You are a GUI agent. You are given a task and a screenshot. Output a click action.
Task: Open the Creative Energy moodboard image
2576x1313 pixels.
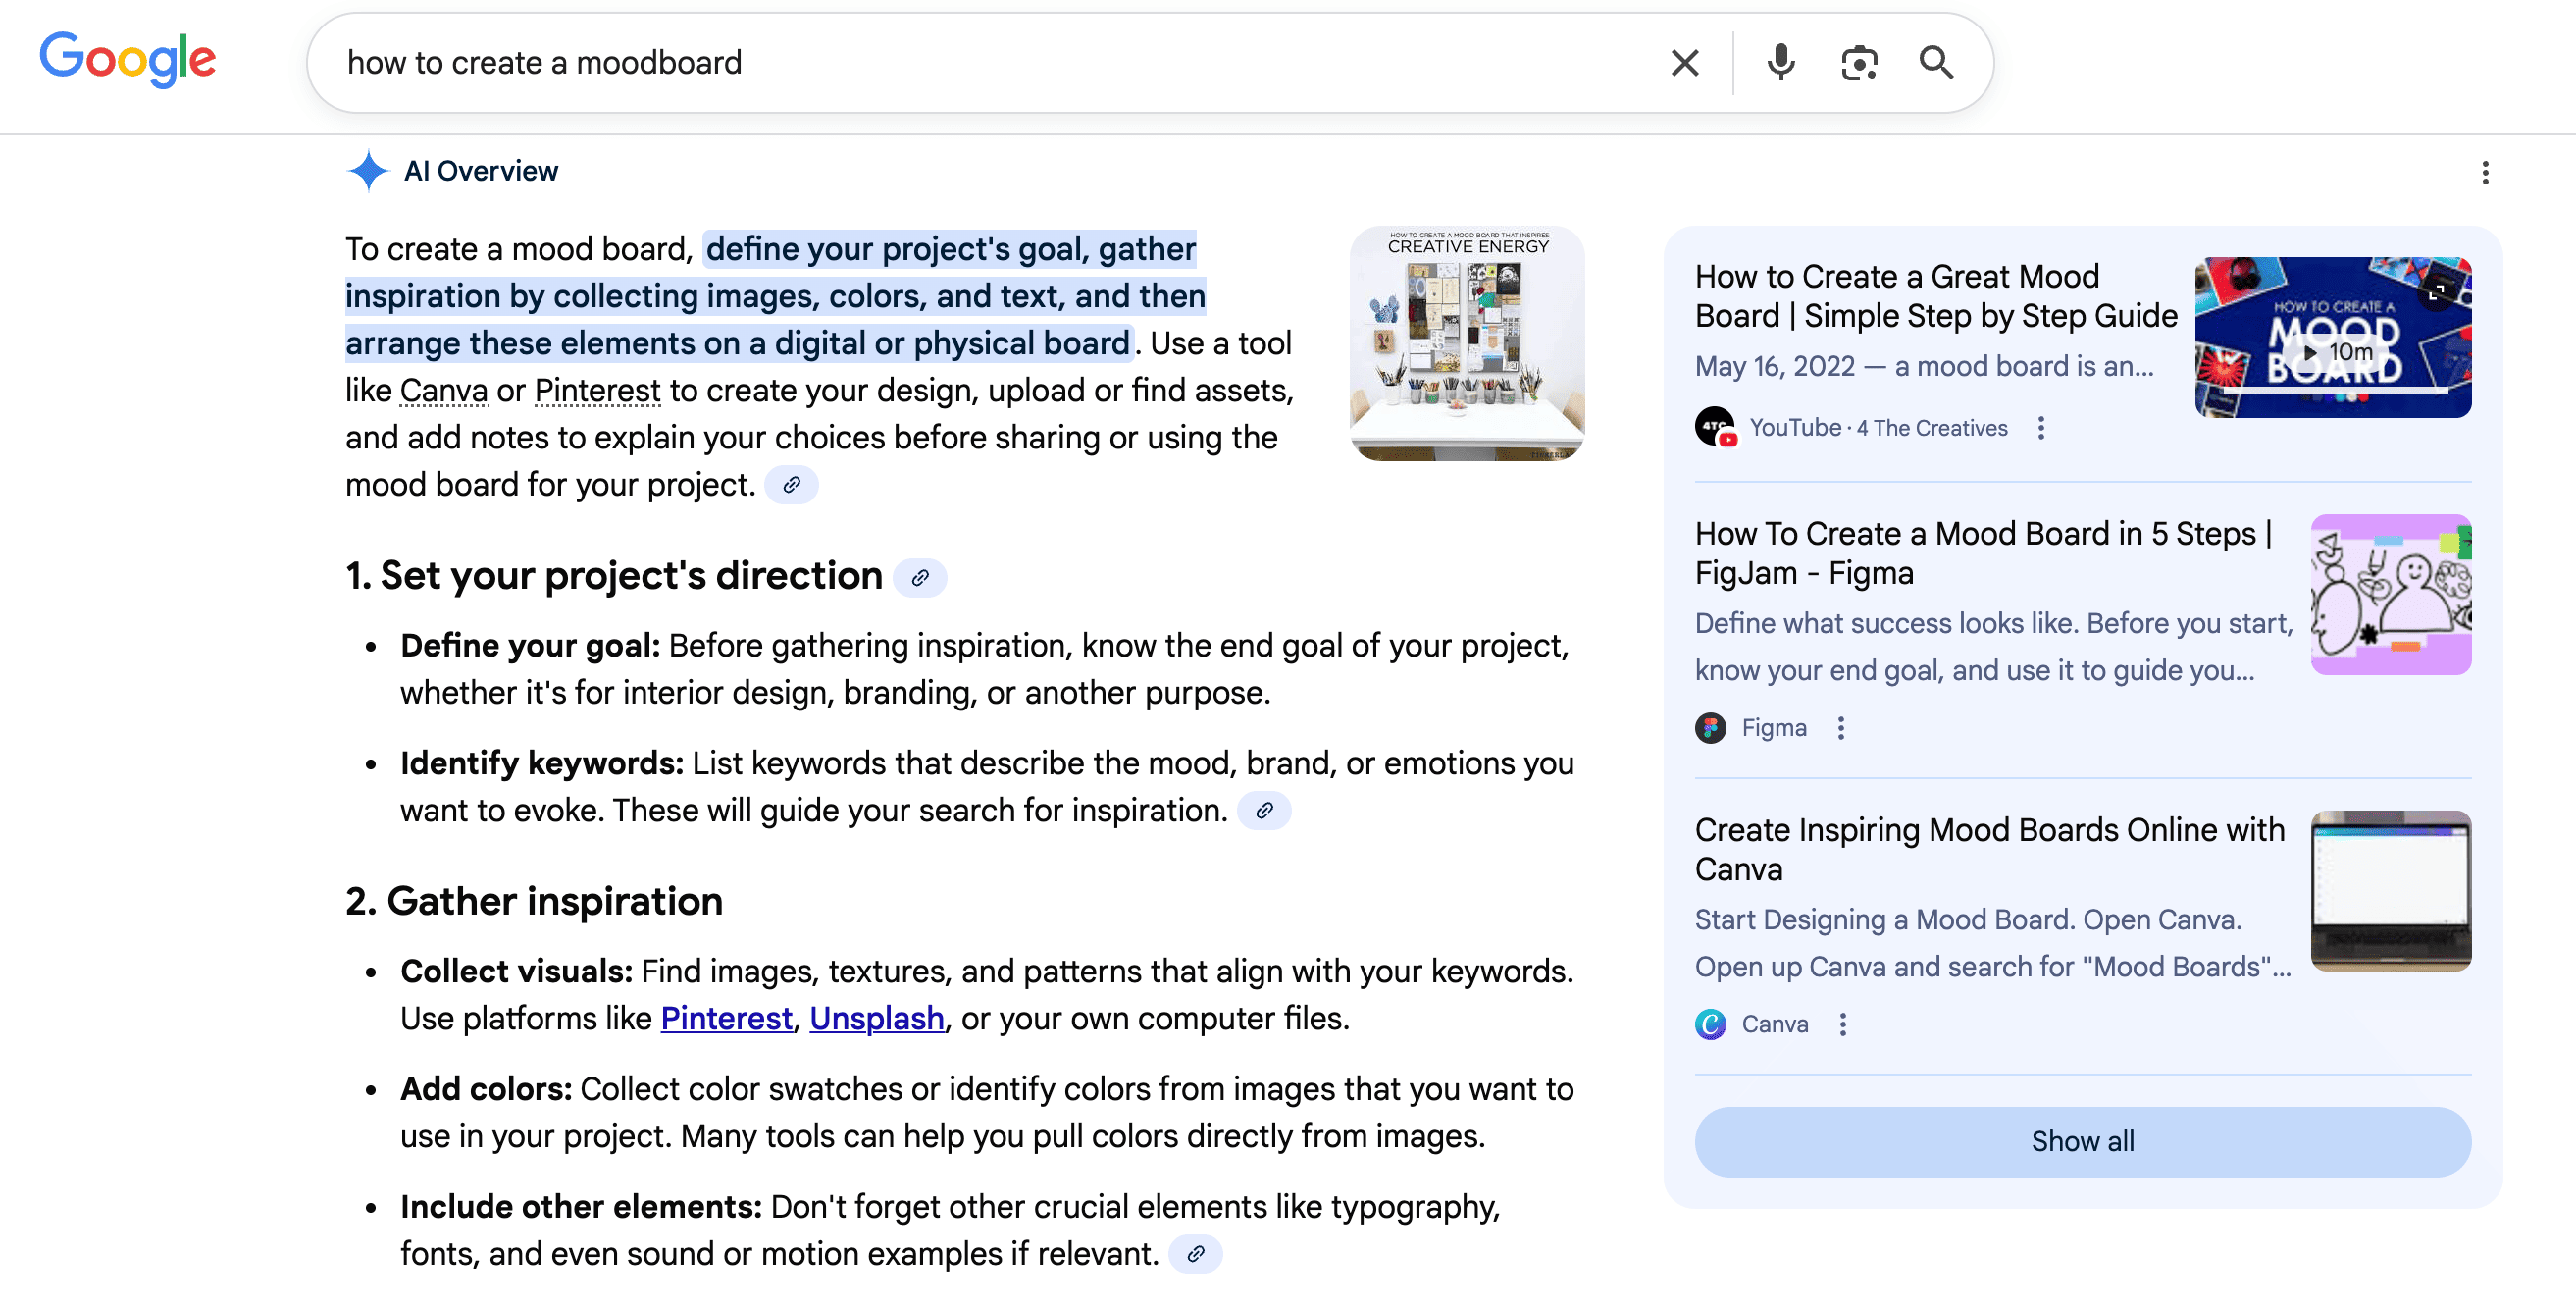click(x=1466, y=343)
